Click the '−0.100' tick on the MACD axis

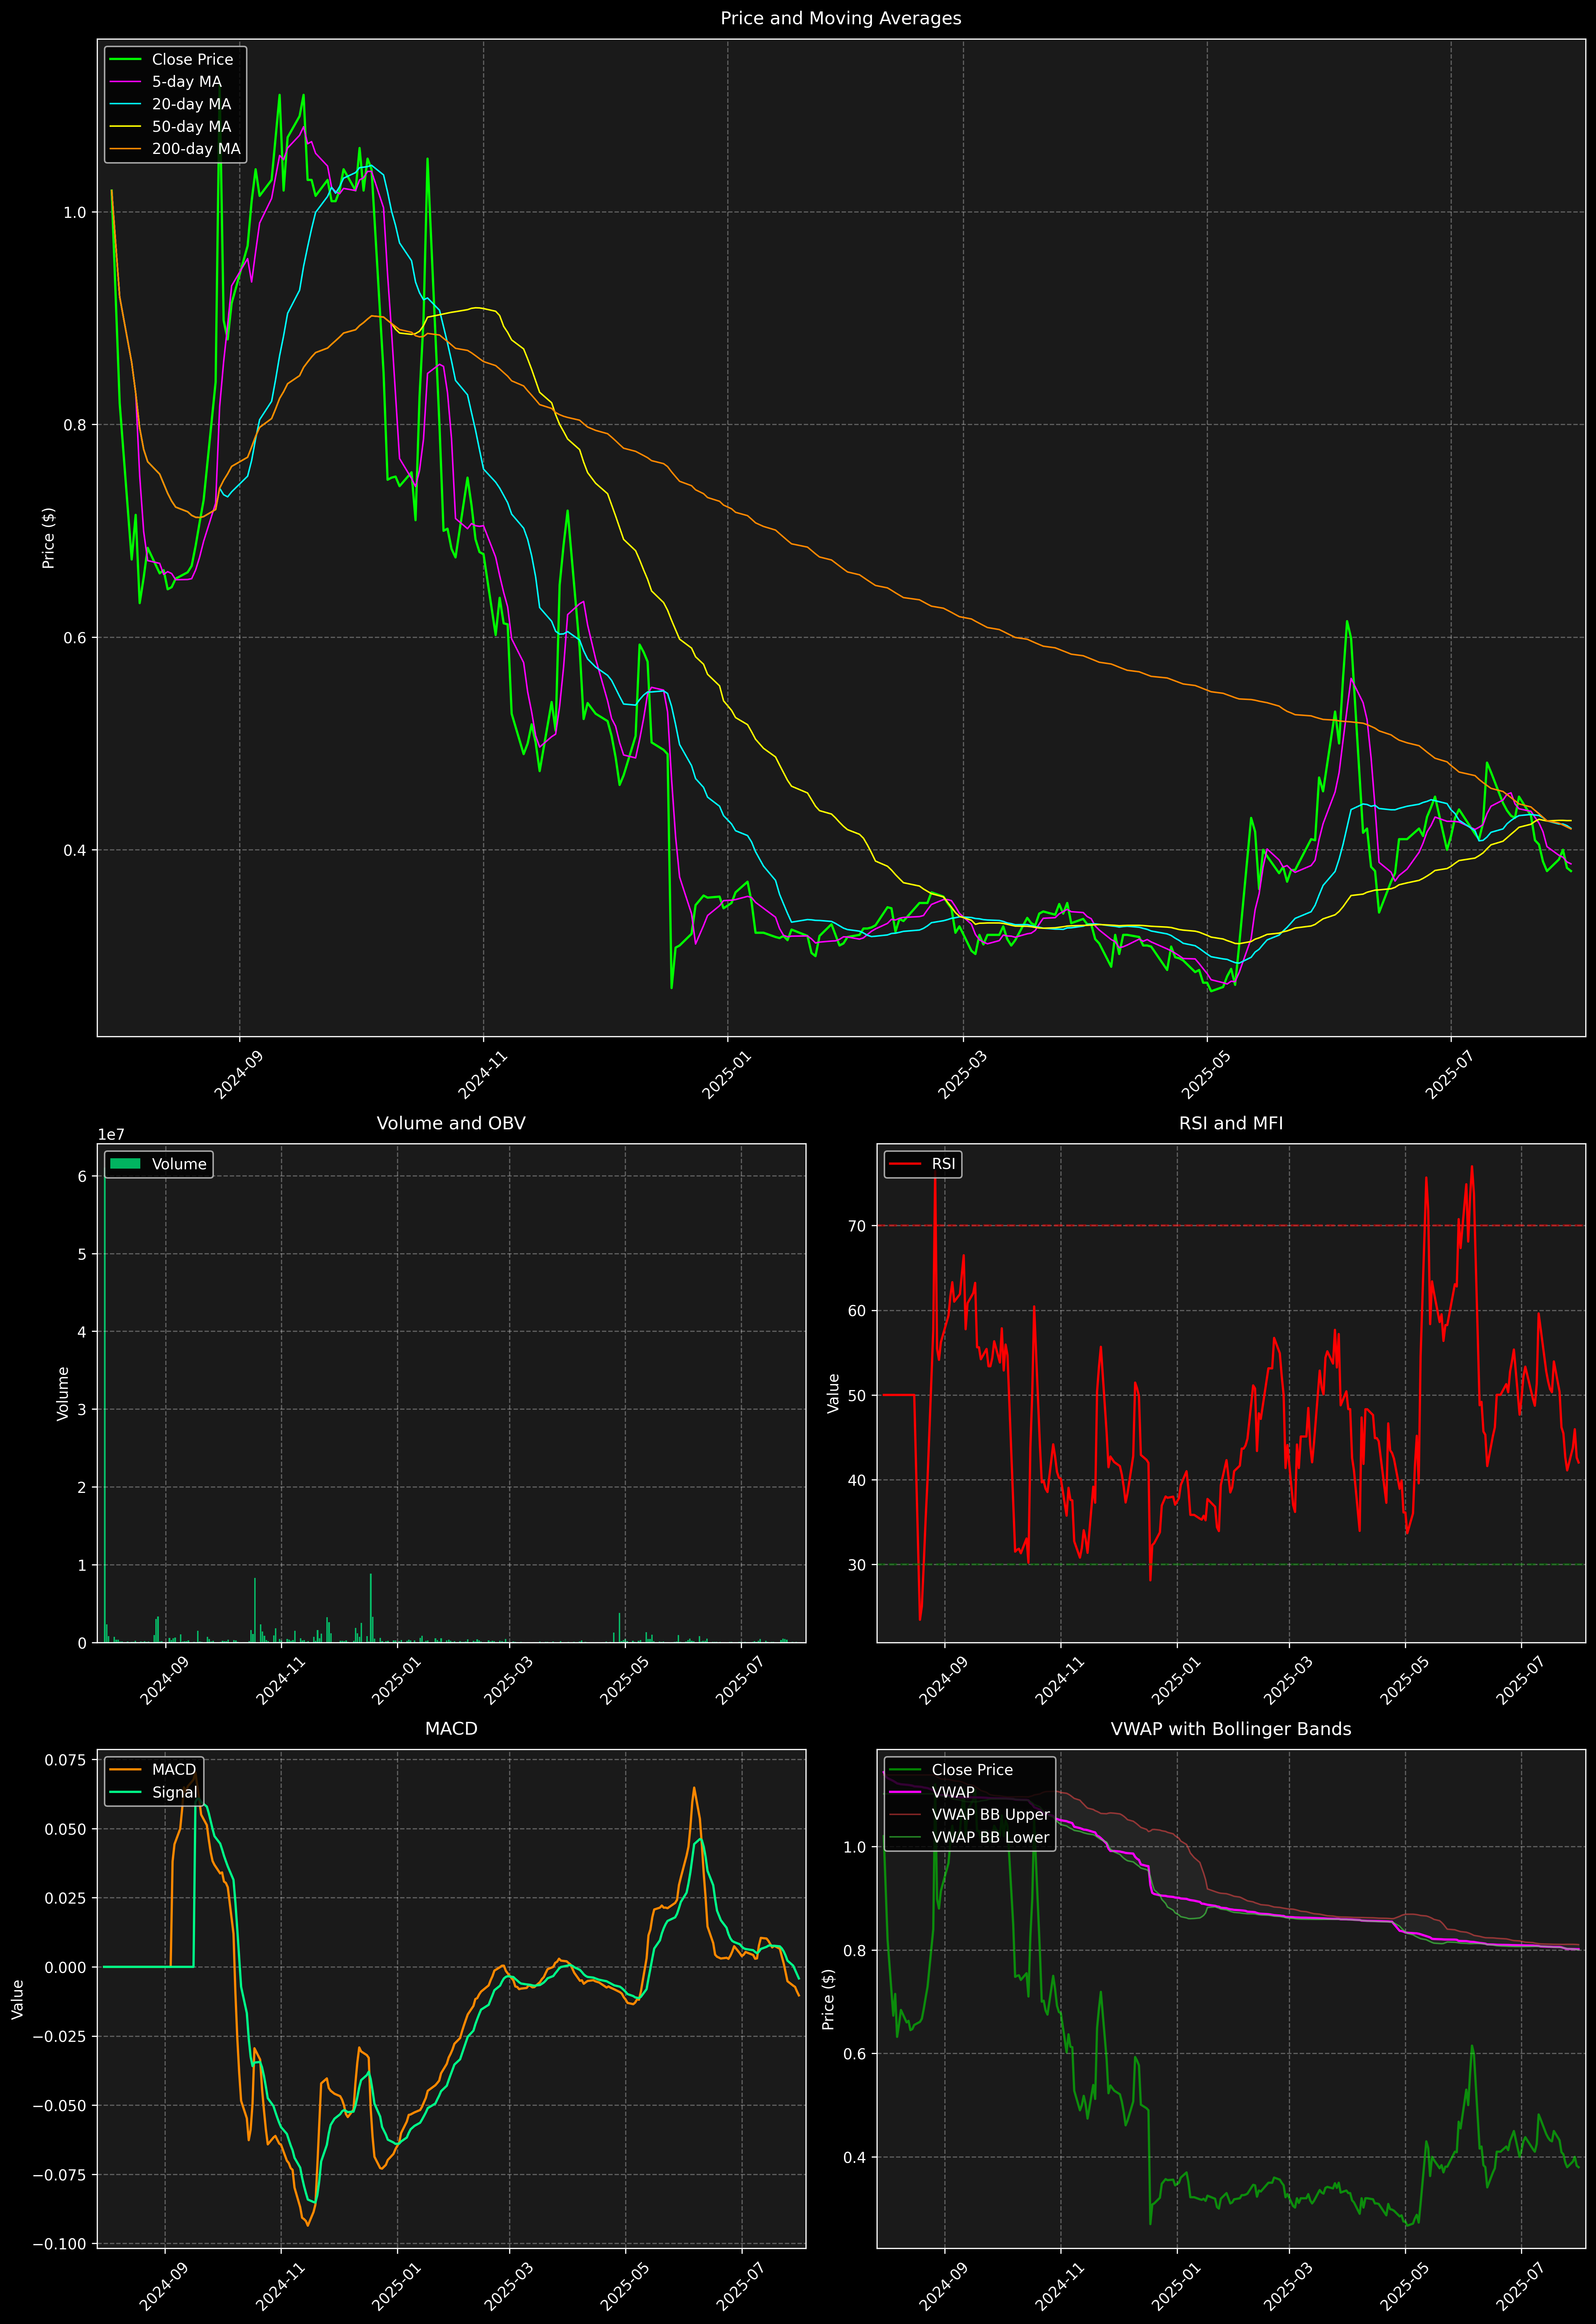[x=59, y=2244]
